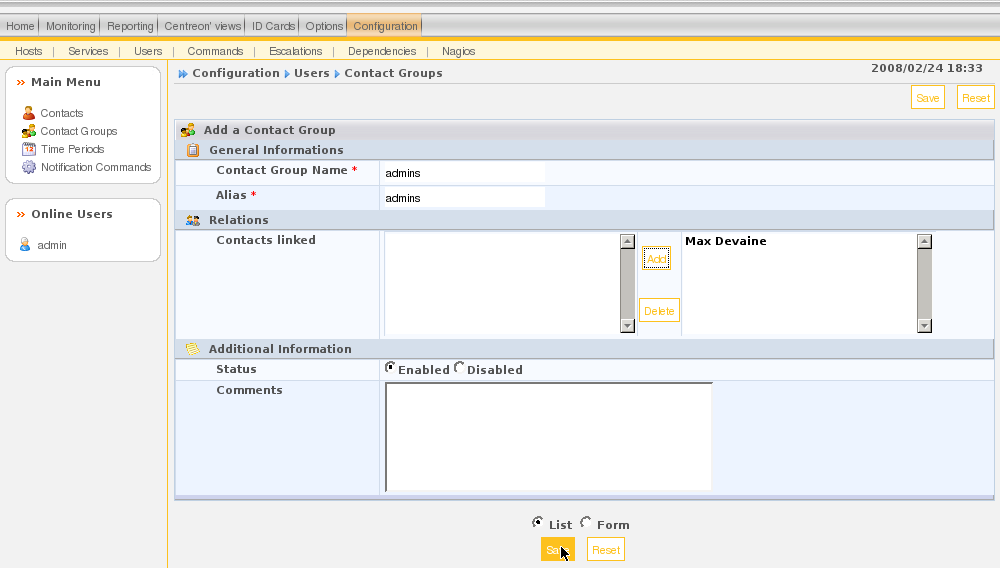Open the Monitoring tab
Viewport: 1000px width, 568px height.
[x=70, y=26]
